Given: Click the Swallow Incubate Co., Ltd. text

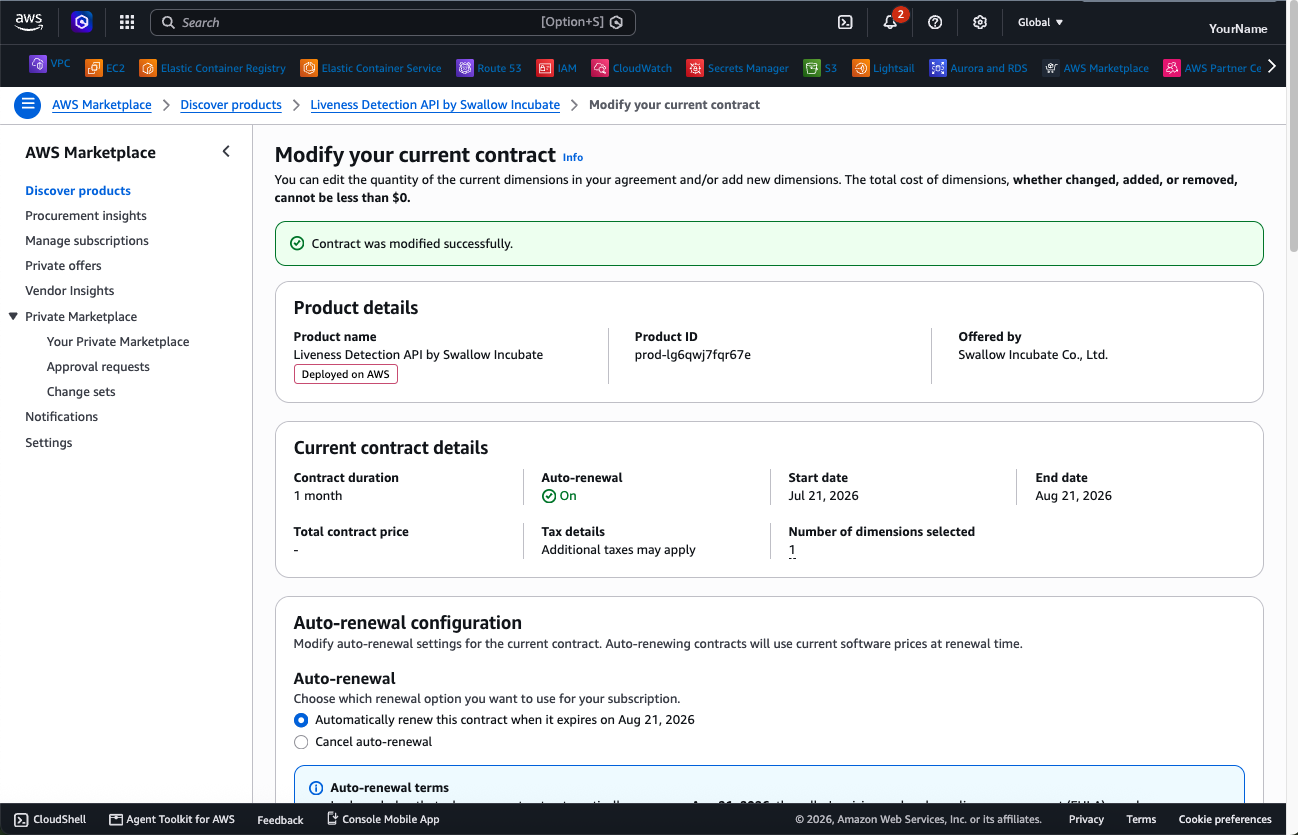Looking at the screenshot, I should click(x=1033, y=354).
